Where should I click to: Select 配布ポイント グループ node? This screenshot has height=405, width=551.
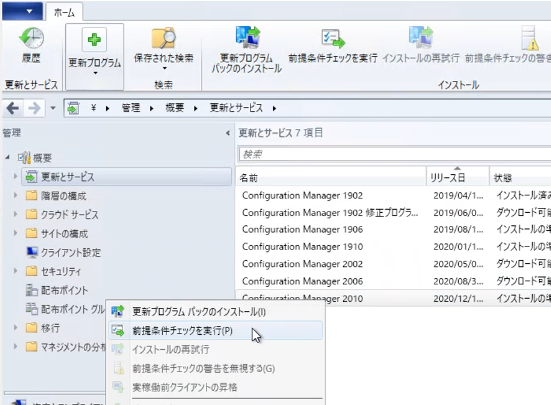coord(65,309)
